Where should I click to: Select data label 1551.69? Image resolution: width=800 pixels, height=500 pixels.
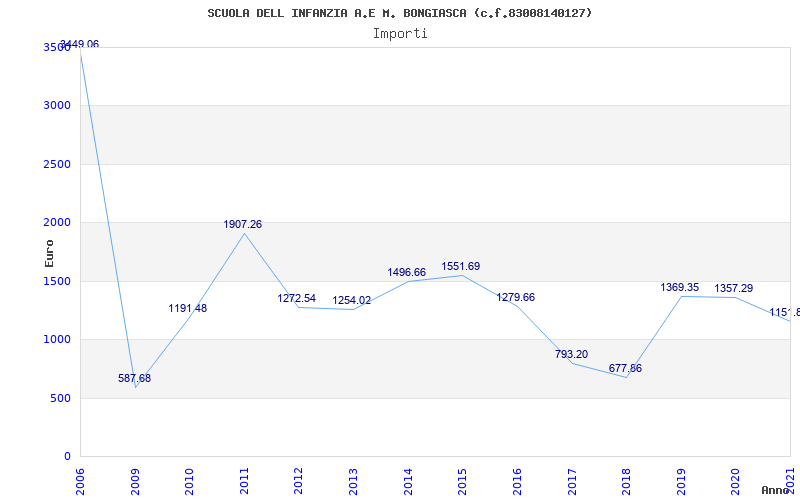[461, 266]
